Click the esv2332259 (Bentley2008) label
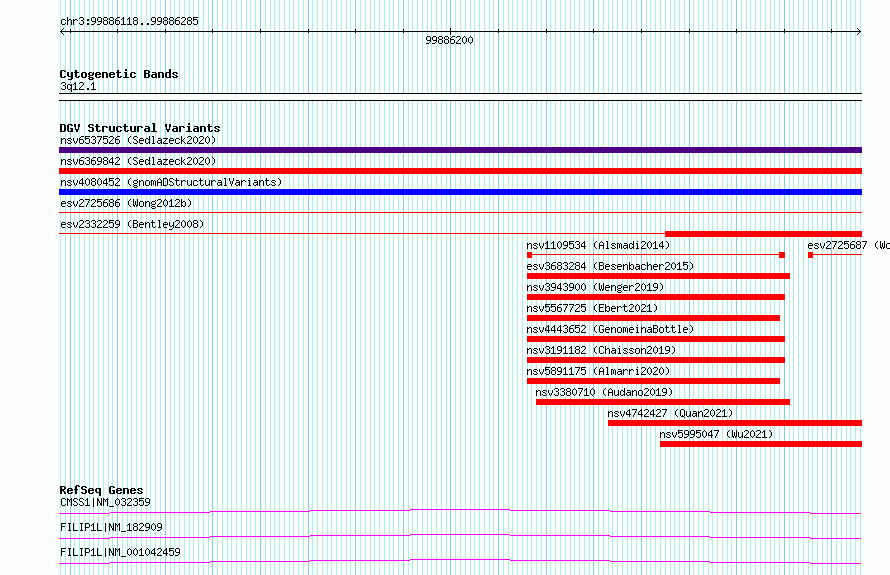This screenshot has width=890, height=575. [x=132, y=224]
